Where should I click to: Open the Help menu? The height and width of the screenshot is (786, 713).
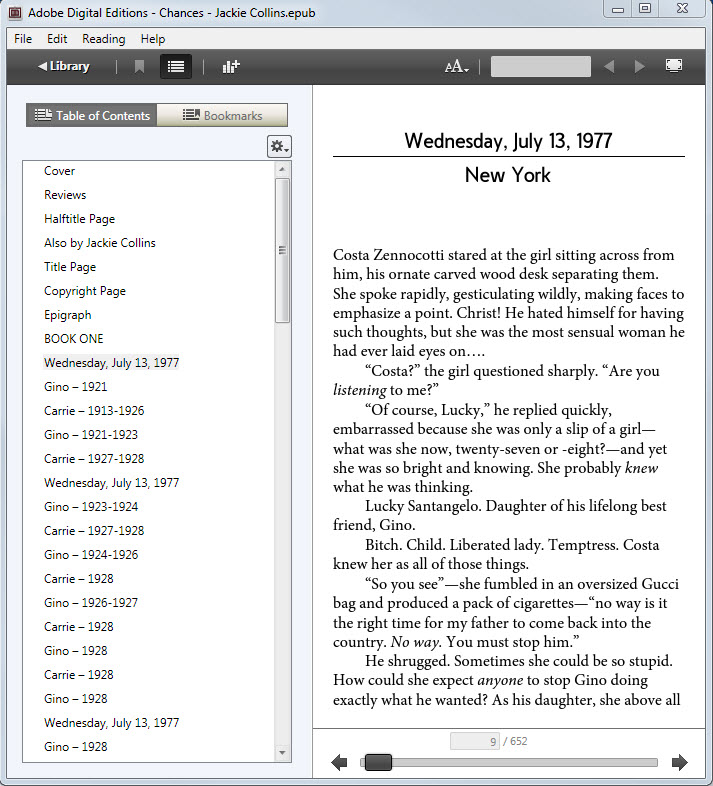(x=153, y=39)
